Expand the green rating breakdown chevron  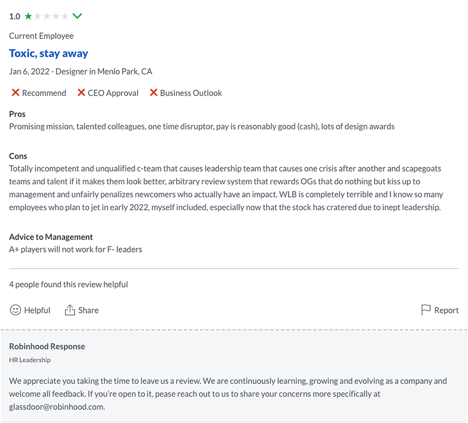point(77,16)
